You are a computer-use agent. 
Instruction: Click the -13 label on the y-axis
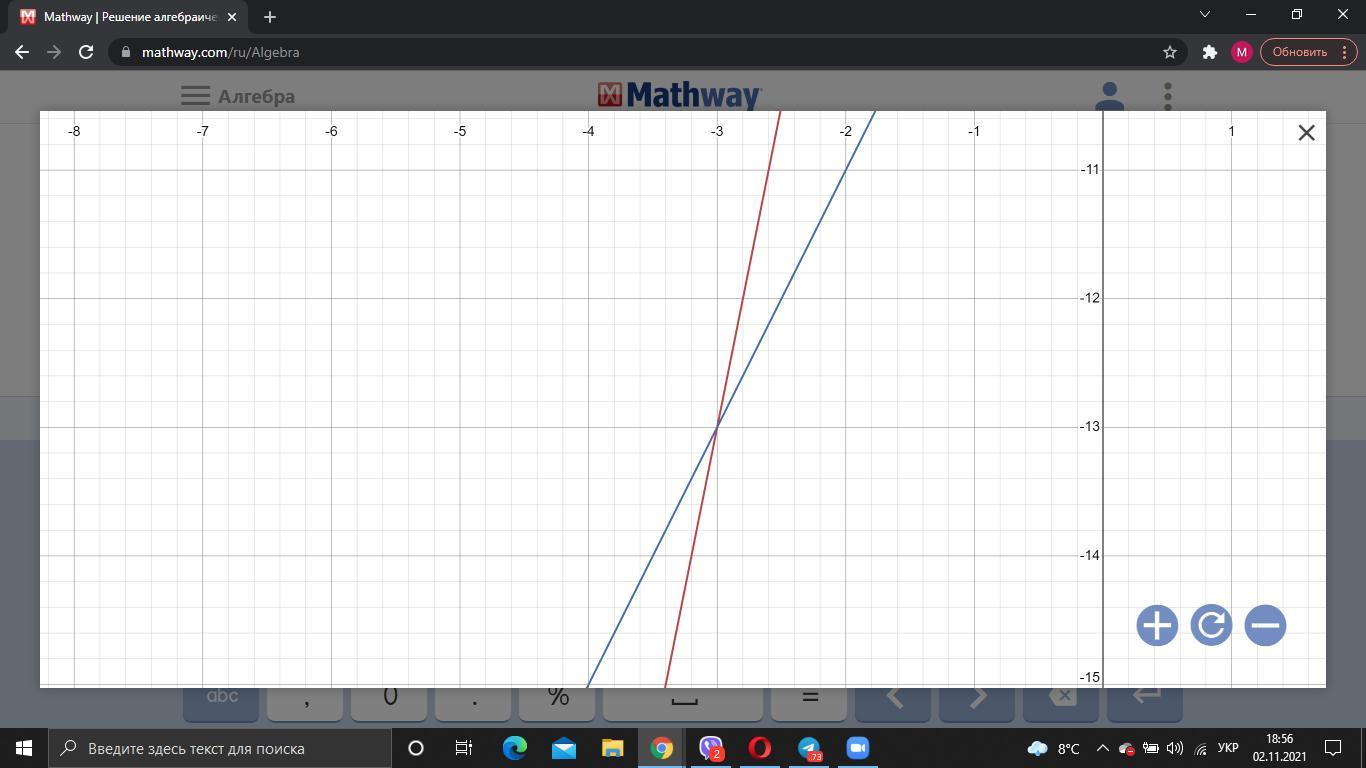pos(1089,427)
